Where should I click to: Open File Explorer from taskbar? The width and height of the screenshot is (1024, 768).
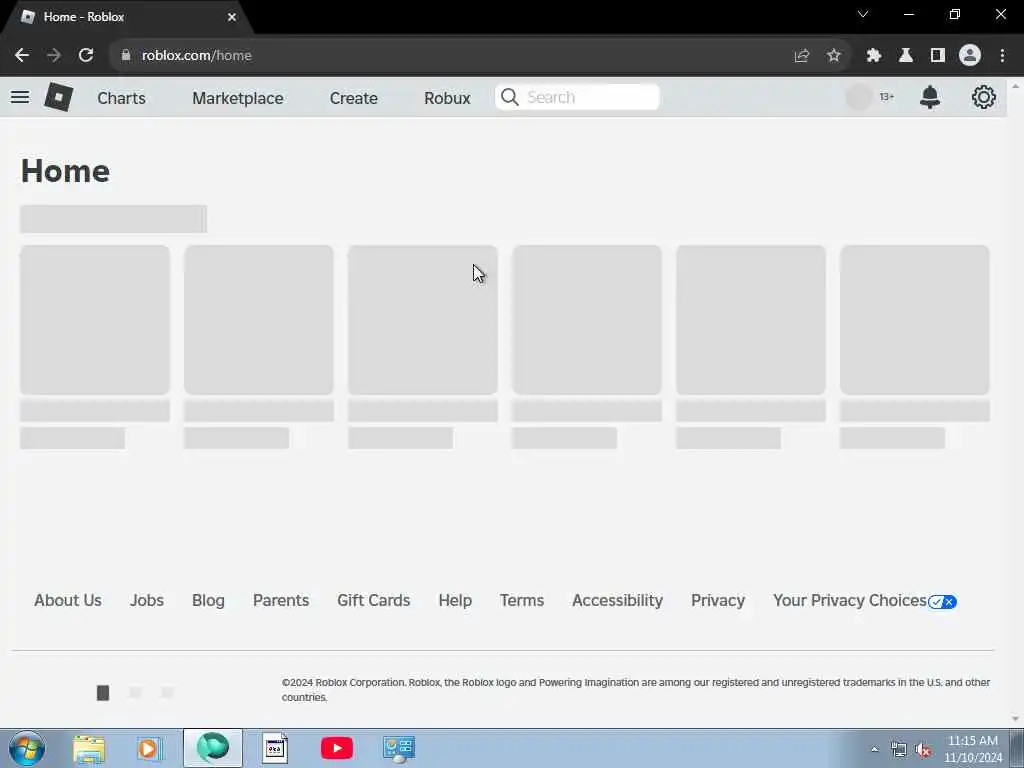pos(89,749)
